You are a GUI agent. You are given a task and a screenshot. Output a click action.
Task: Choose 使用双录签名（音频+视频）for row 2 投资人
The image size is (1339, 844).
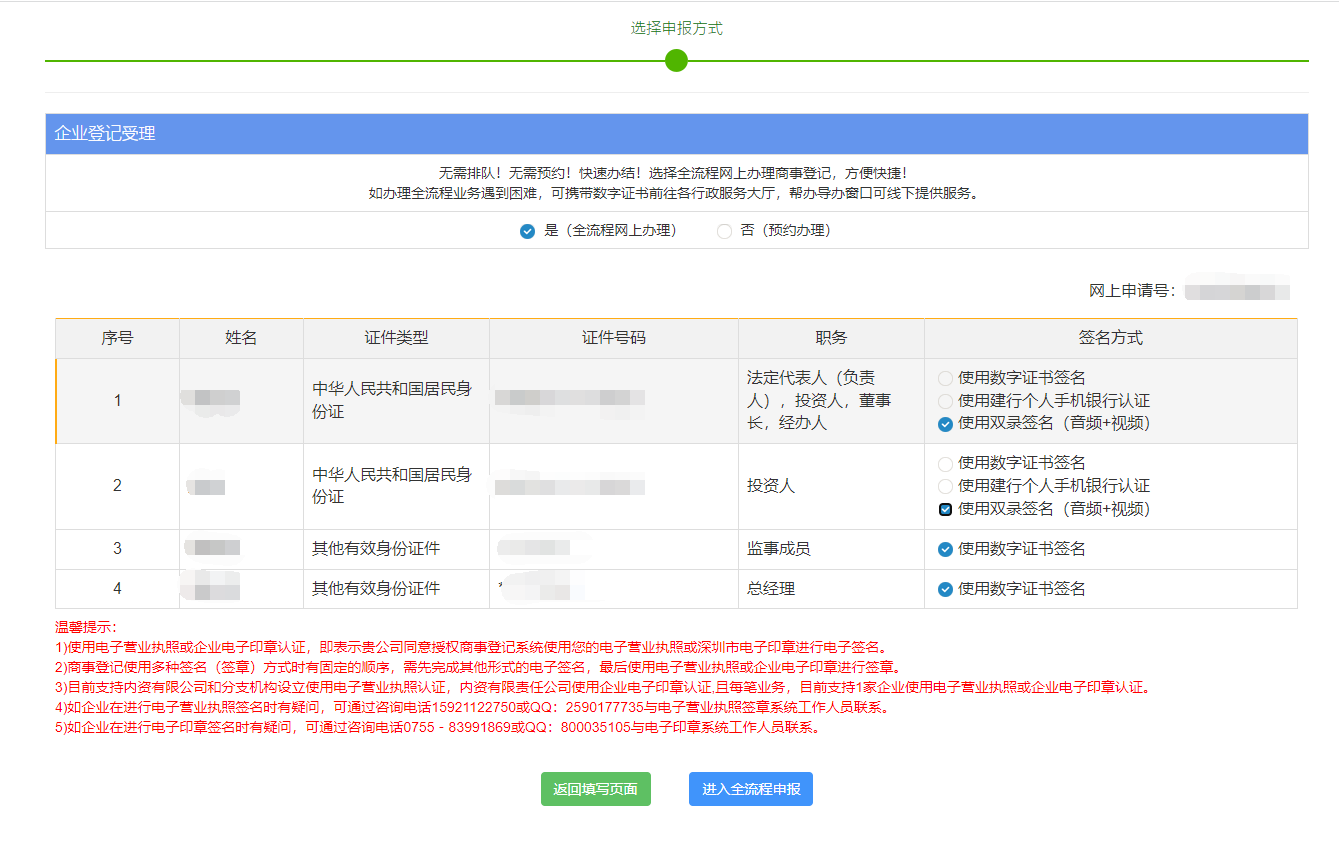(x=945, y=509)
